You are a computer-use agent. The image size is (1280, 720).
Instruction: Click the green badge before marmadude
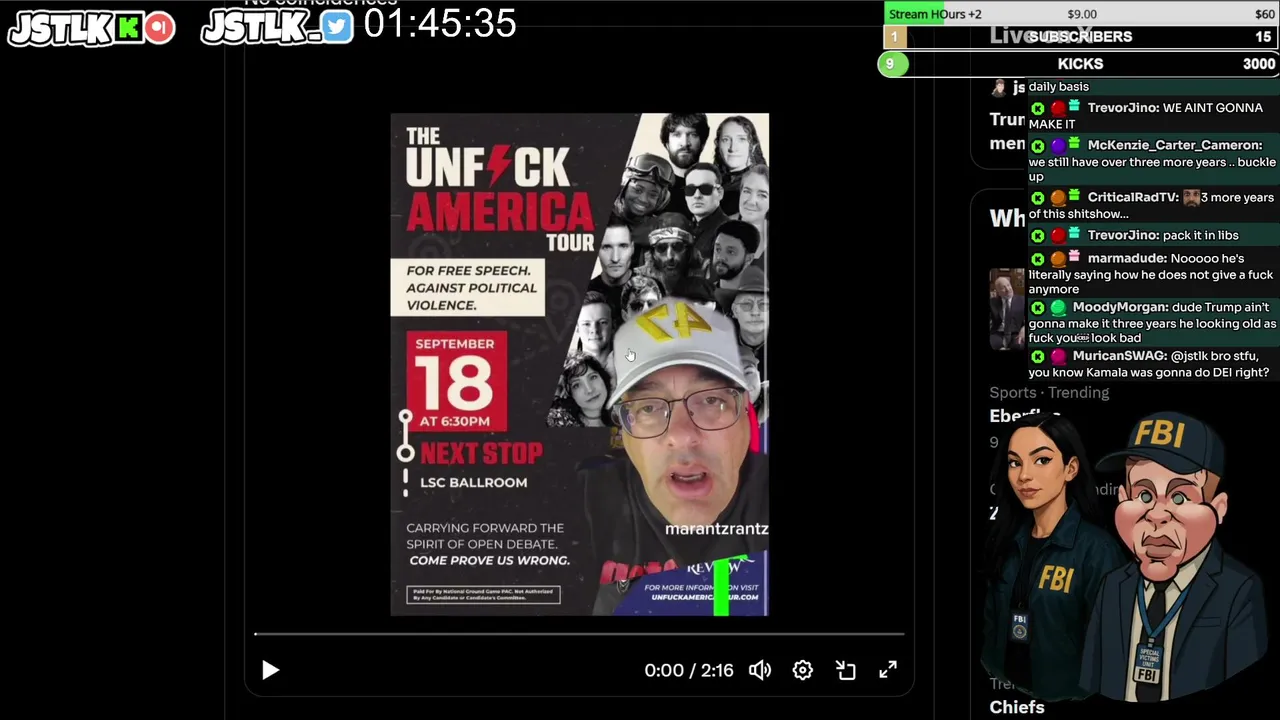[1038, 258]
